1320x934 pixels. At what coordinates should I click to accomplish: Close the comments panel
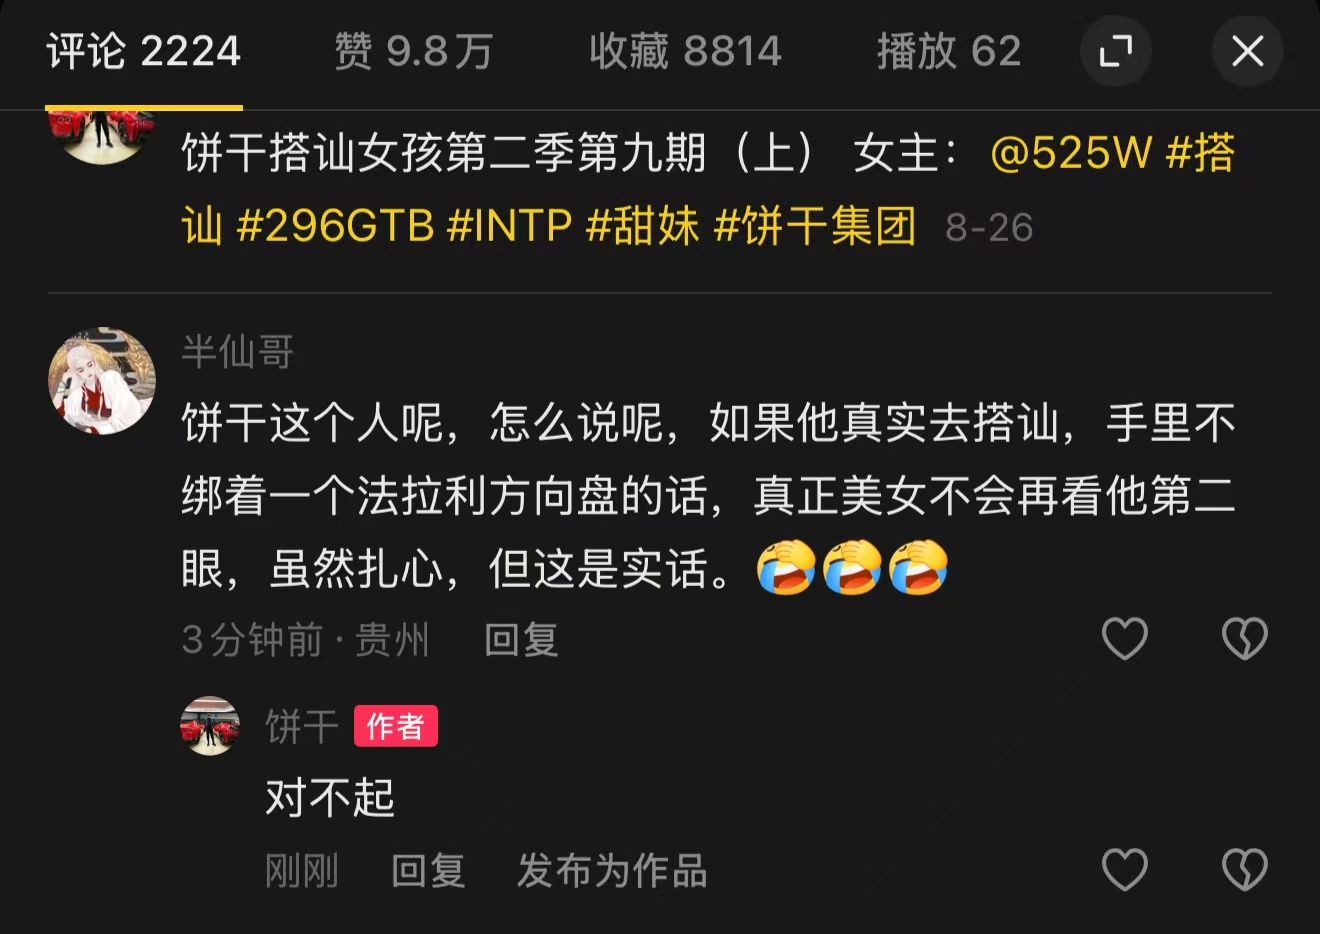[x=1247, y=50]
